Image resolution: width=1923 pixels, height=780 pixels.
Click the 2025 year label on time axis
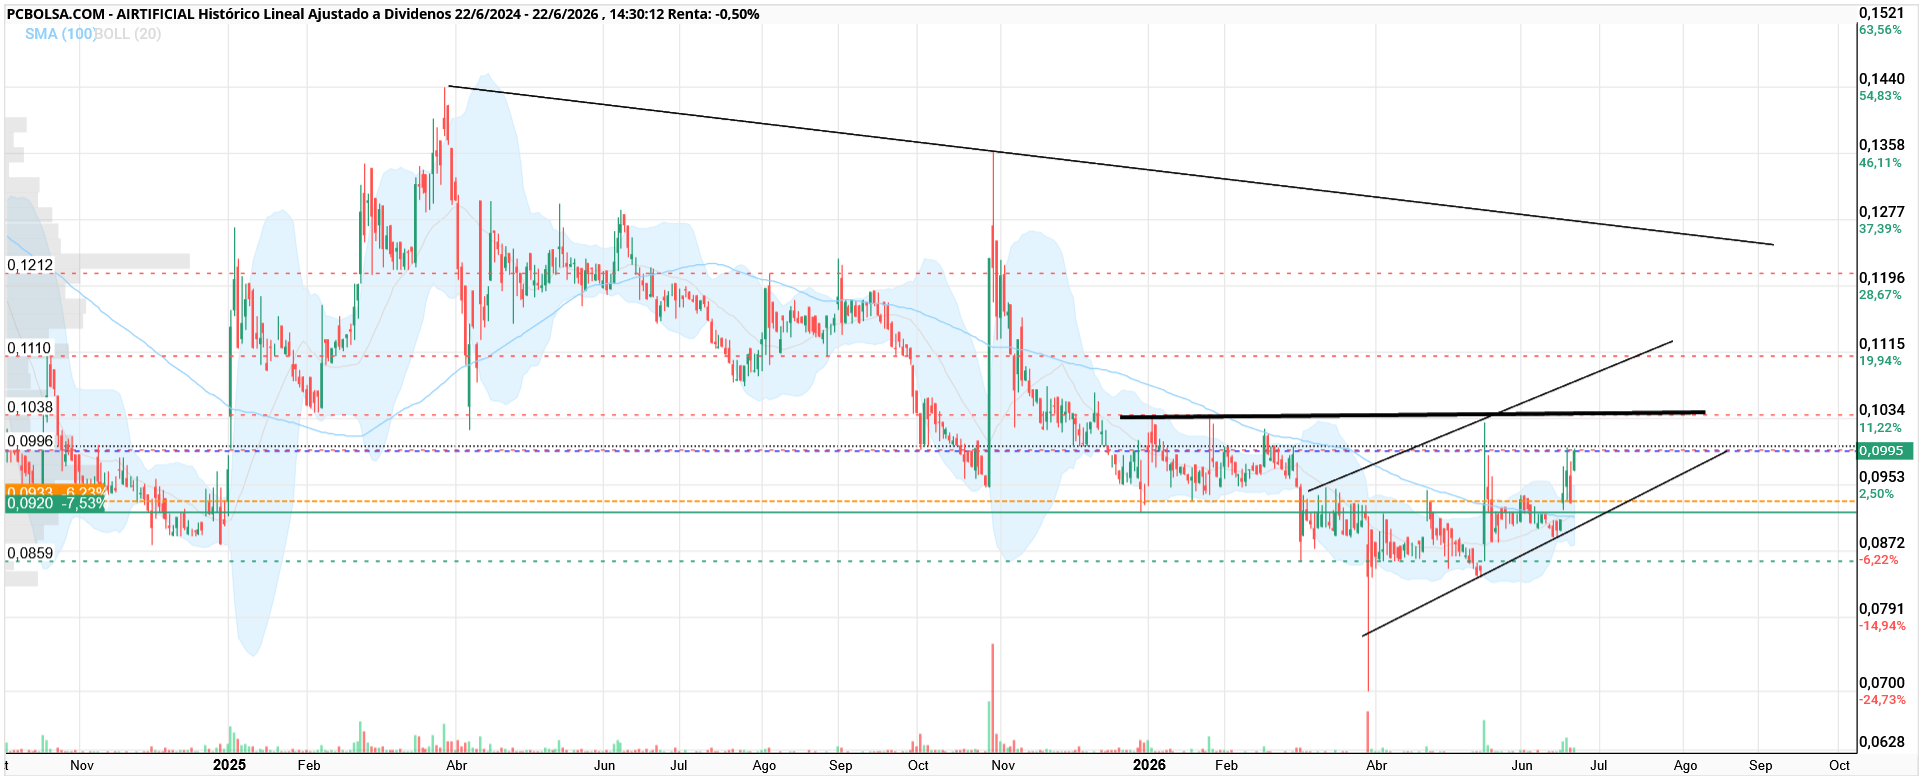tap(230, 765)
